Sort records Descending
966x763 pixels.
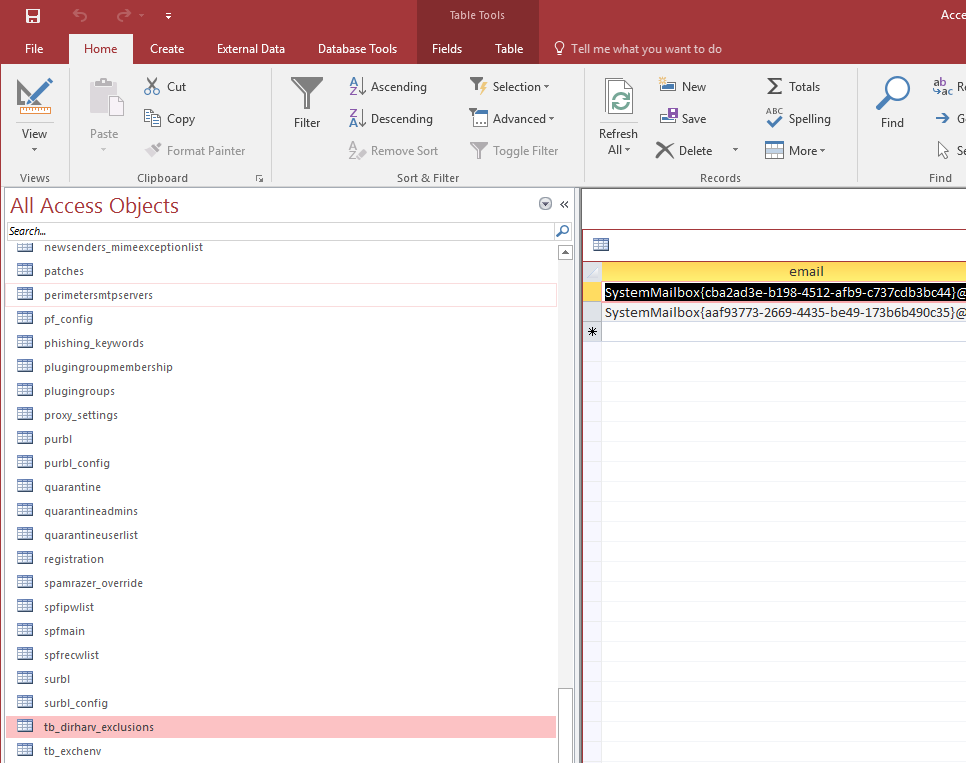[391, 119]
